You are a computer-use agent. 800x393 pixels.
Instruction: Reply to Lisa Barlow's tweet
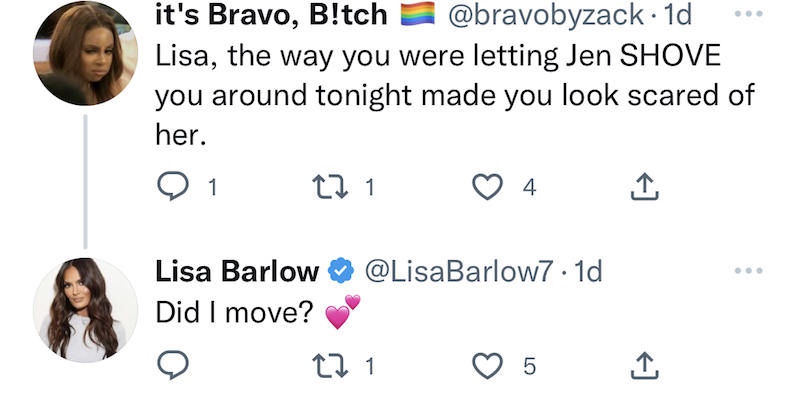pos(172,365)
